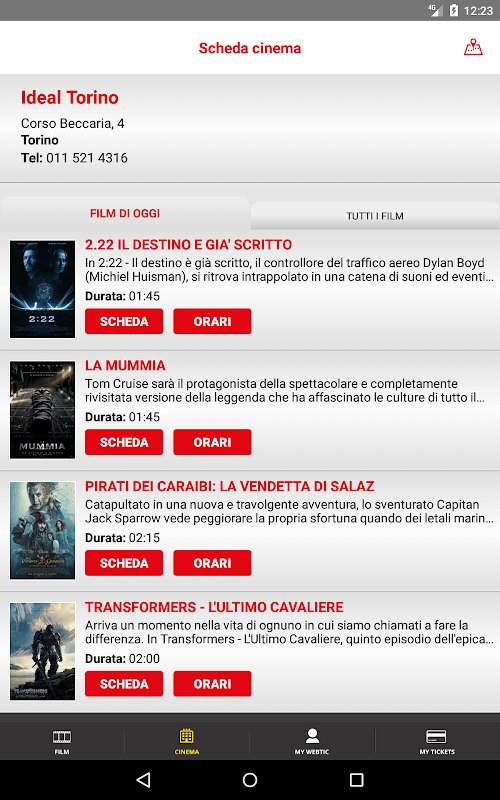
Task: Switch to the Tutti i Film tab
Action: pos(375,216)
